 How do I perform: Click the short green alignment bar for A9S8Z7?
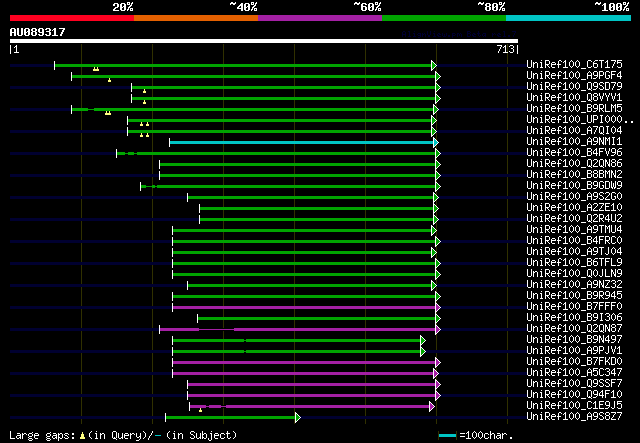point(231,417)
